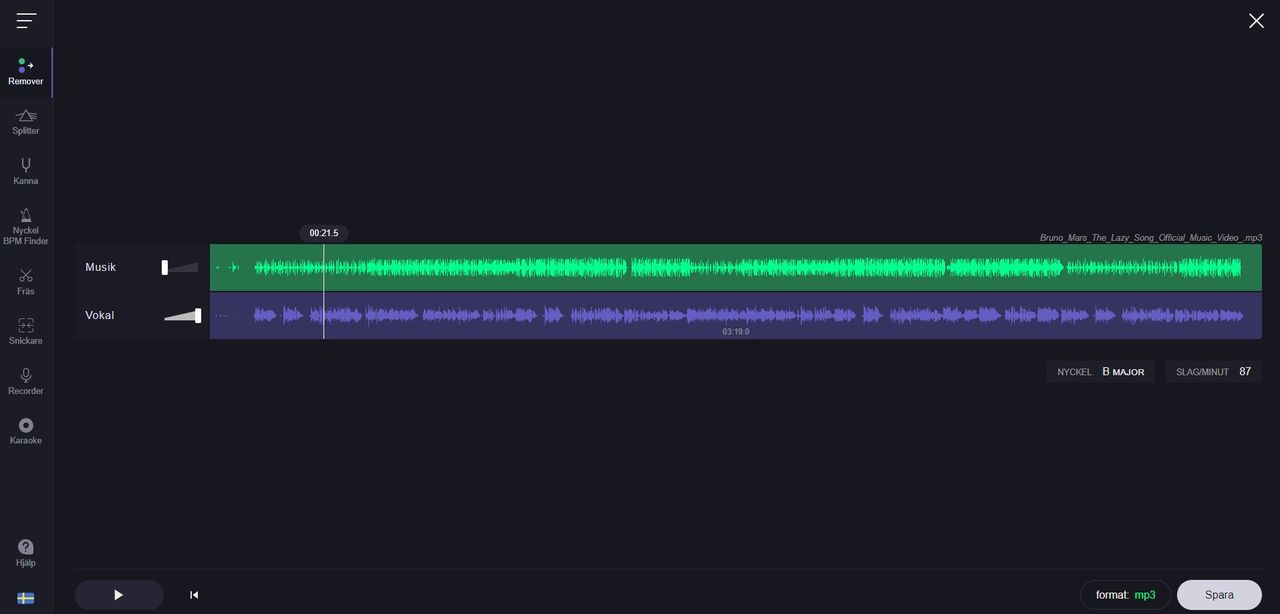Open the Karaoke tool

26,431
